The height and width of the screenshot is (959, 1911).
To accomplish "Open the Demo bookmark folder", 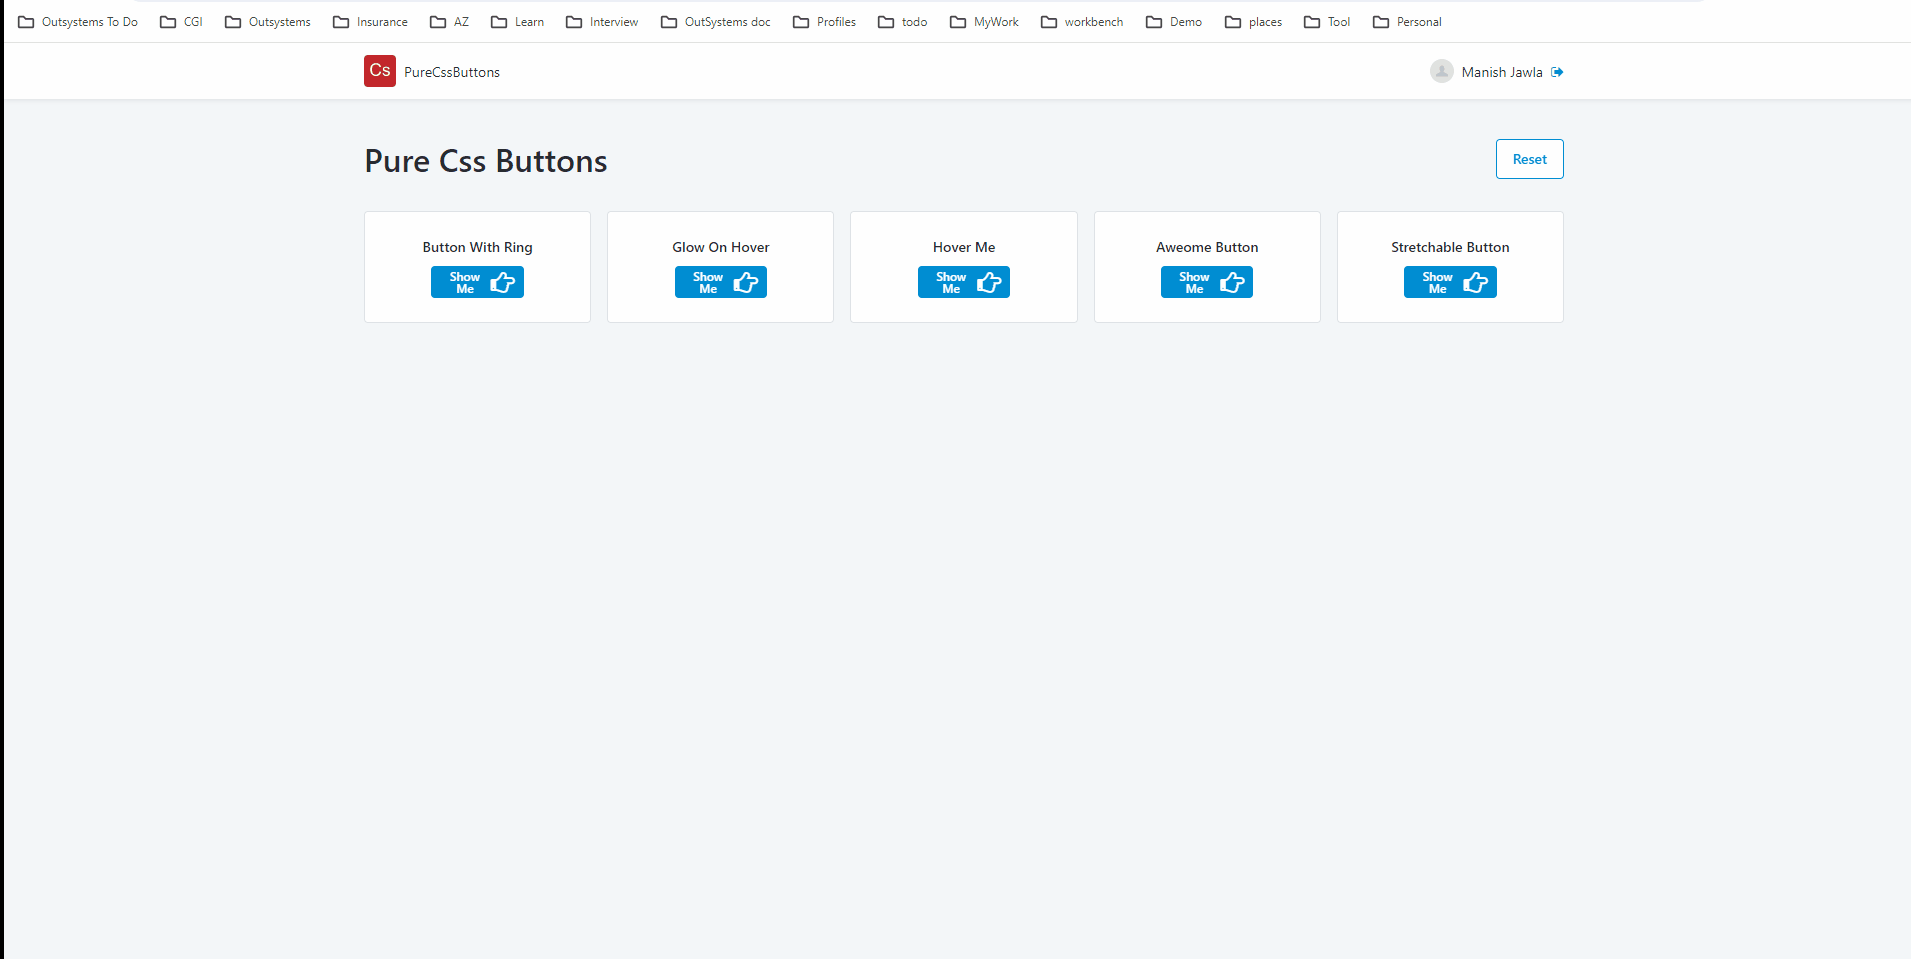I will [x=1174, y=22].
